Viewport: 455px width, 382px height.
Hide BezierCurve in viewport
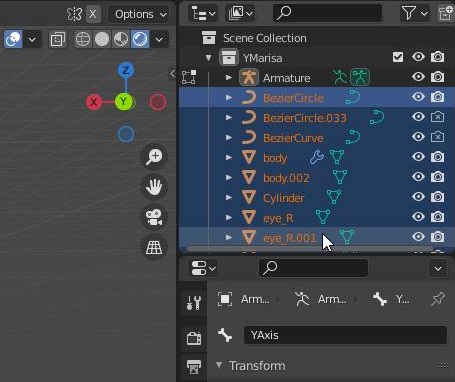tap(418, 137)
